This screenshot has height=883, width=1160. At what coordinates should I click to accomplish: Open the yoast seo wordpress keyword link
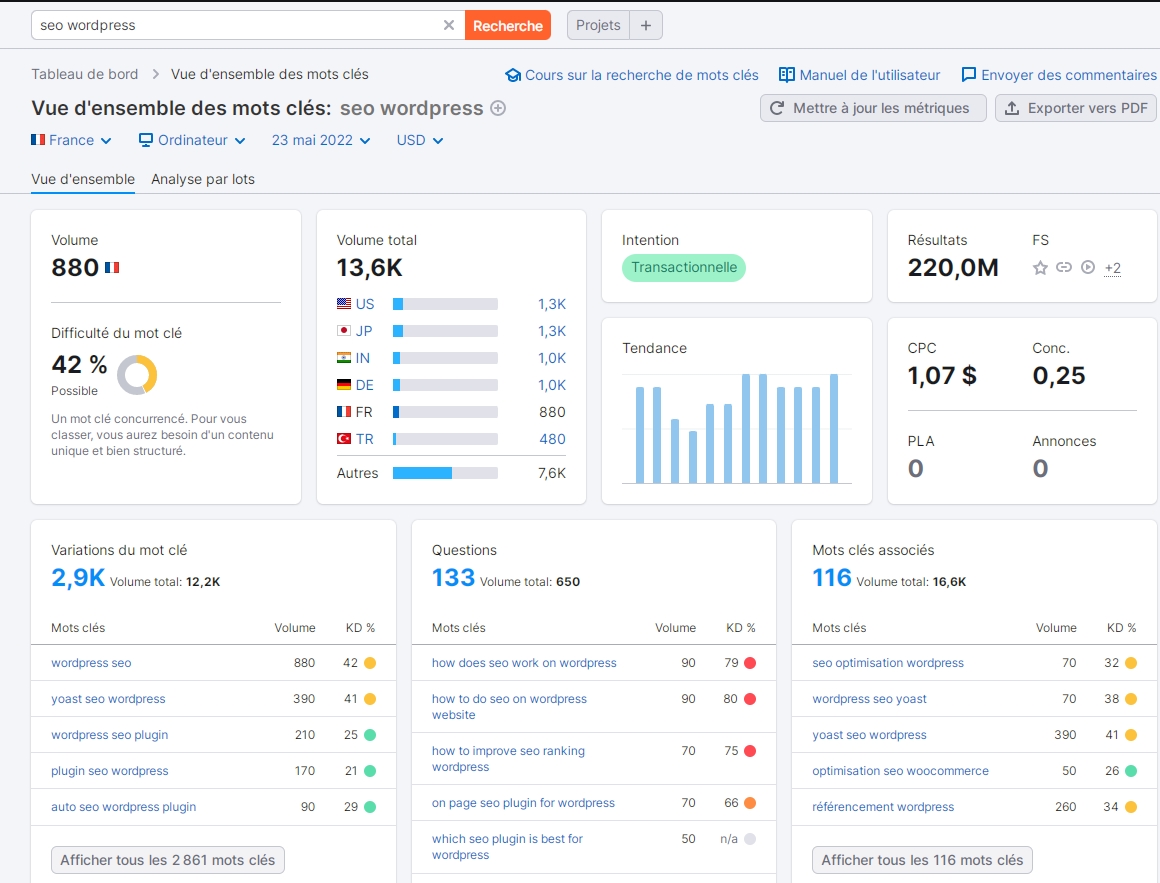click(x=108, y=698)
